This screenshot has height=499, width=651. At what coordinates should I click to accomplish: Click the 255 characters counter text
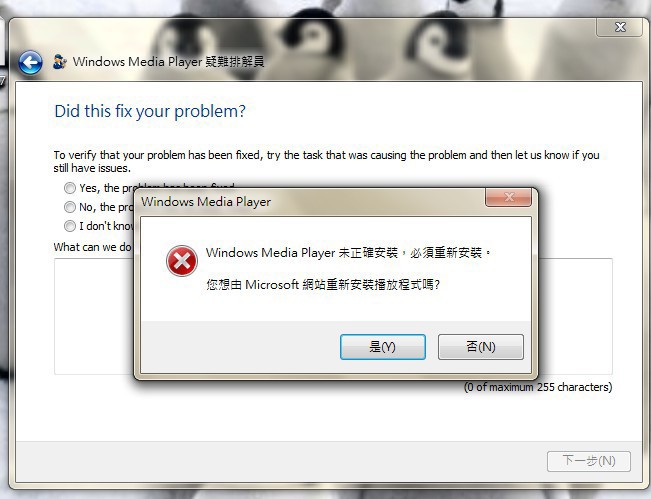[x=538, y=387]
